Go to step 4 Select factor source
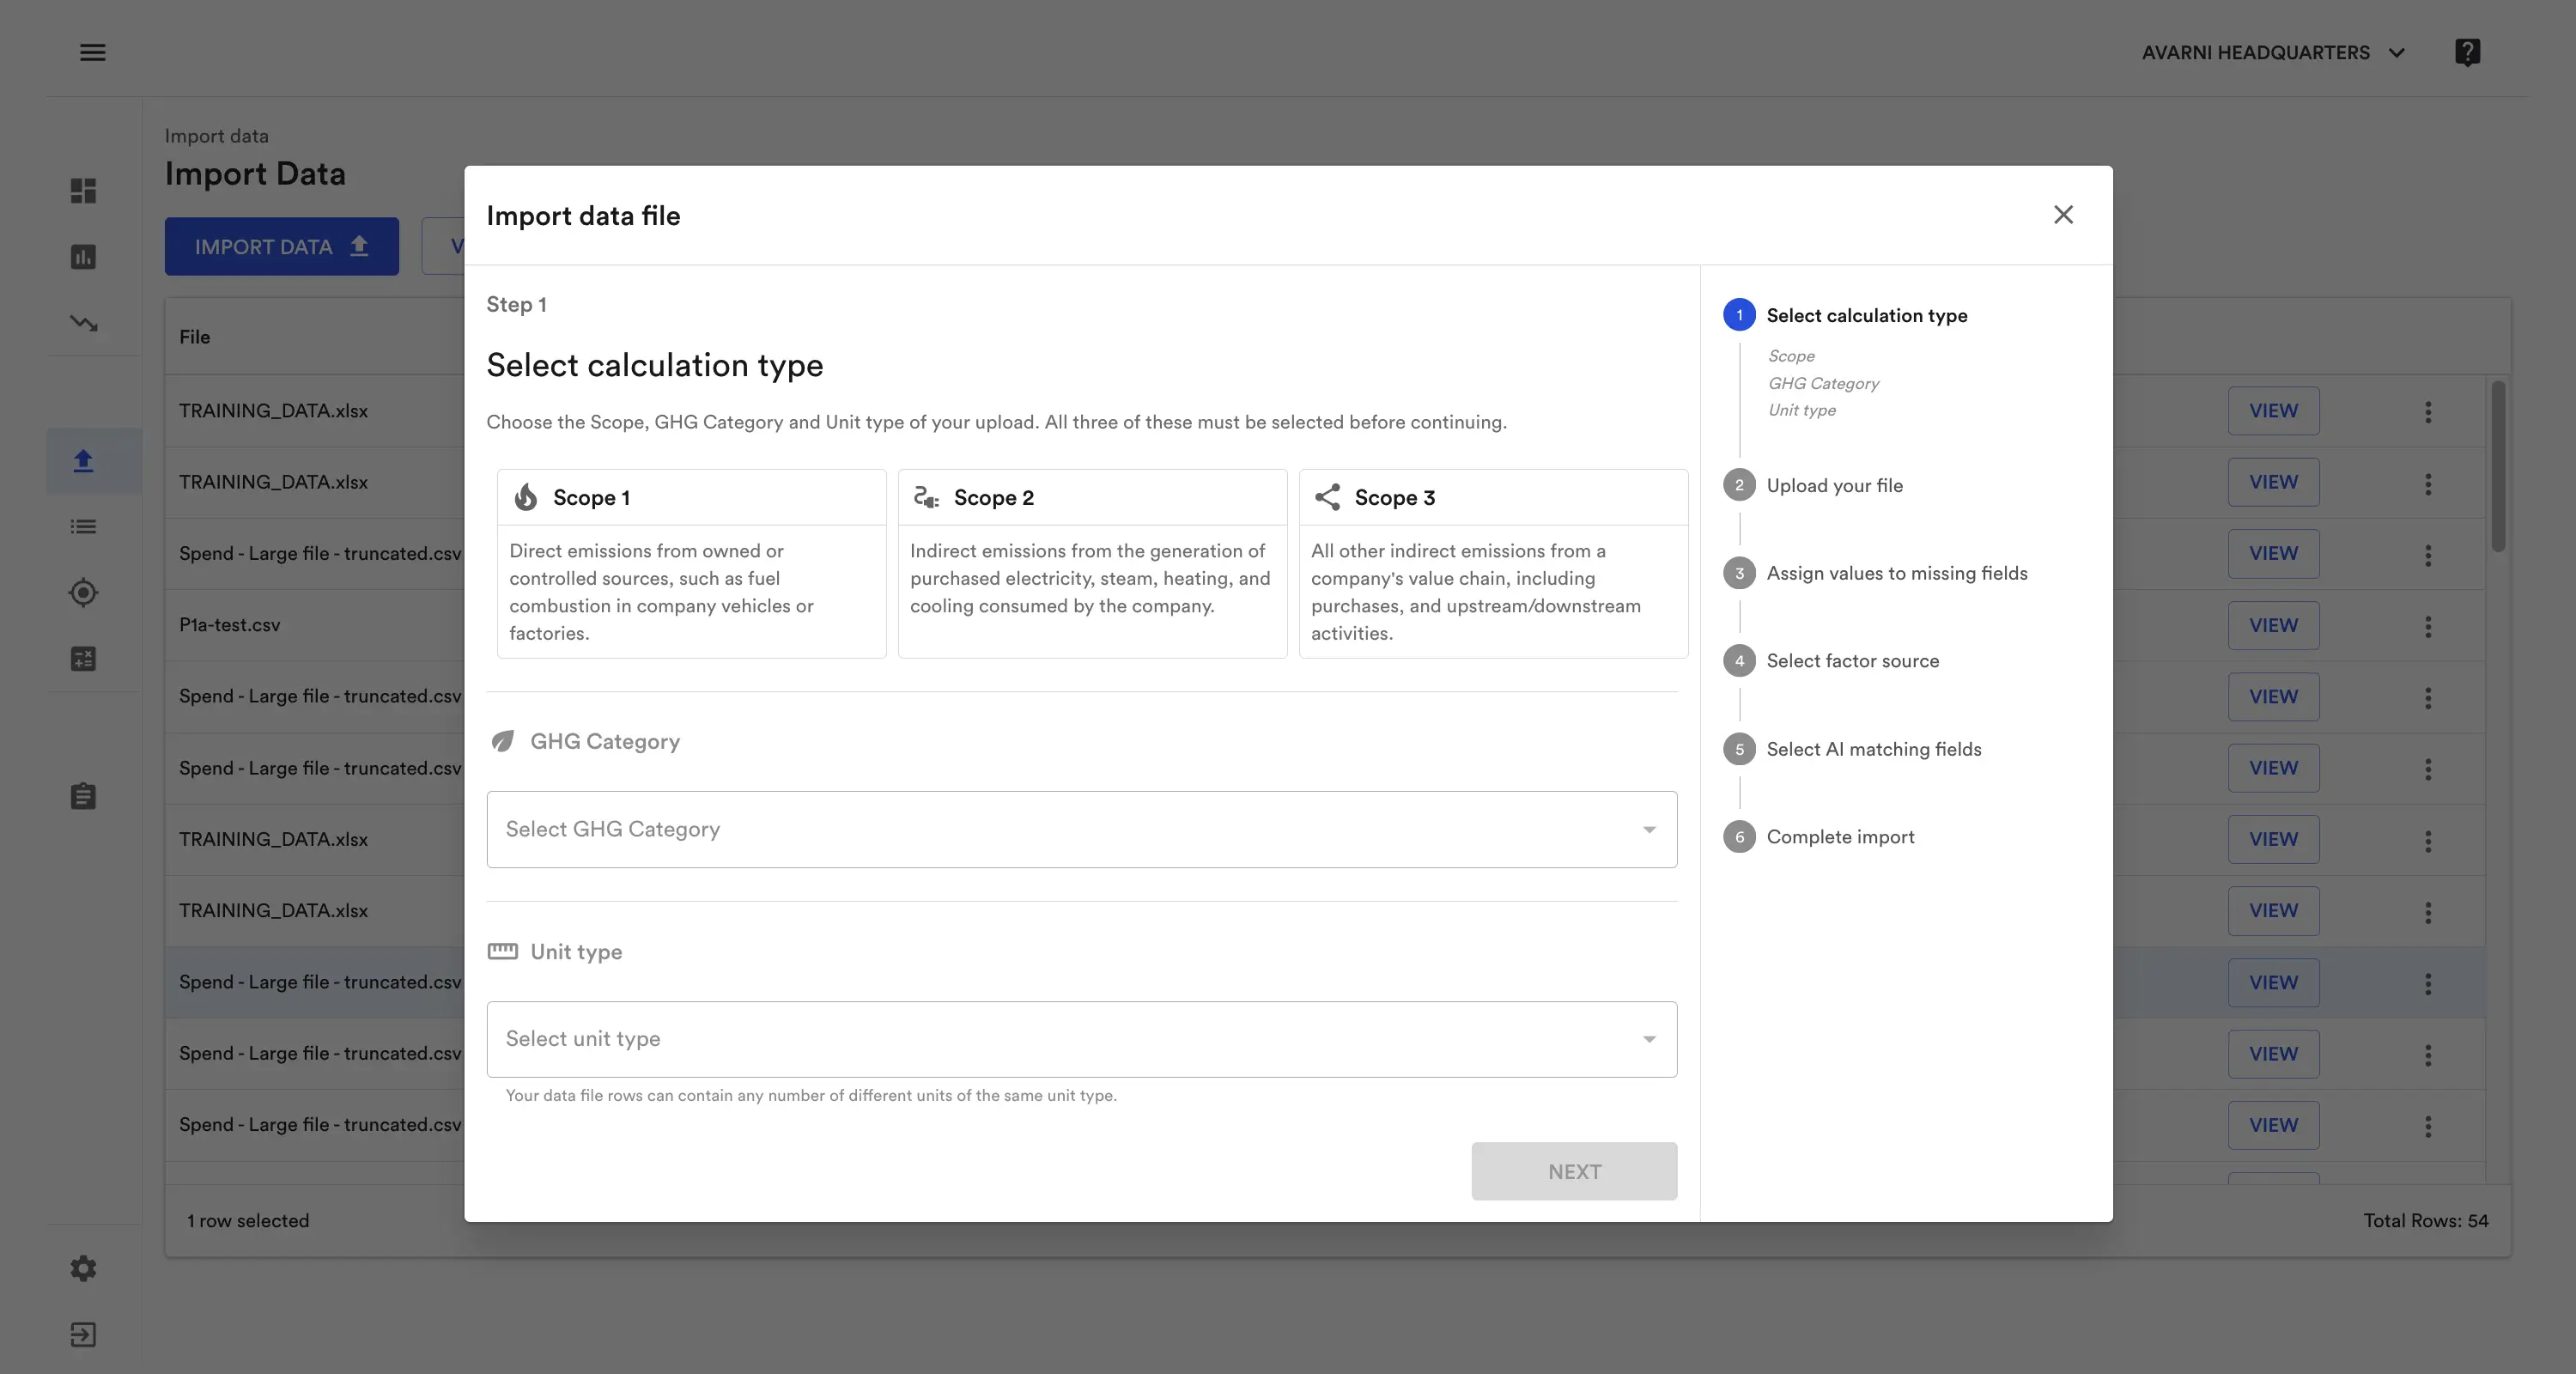Viewport: 2576px width, 1374px height. pos(1832,661)
